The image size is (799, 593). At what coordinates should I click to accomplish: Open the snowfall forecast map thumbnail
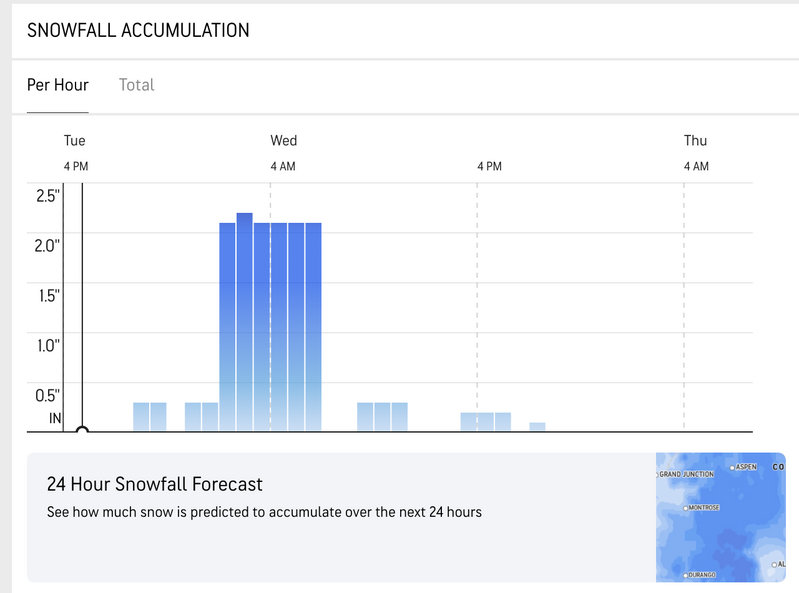point(720,517)
